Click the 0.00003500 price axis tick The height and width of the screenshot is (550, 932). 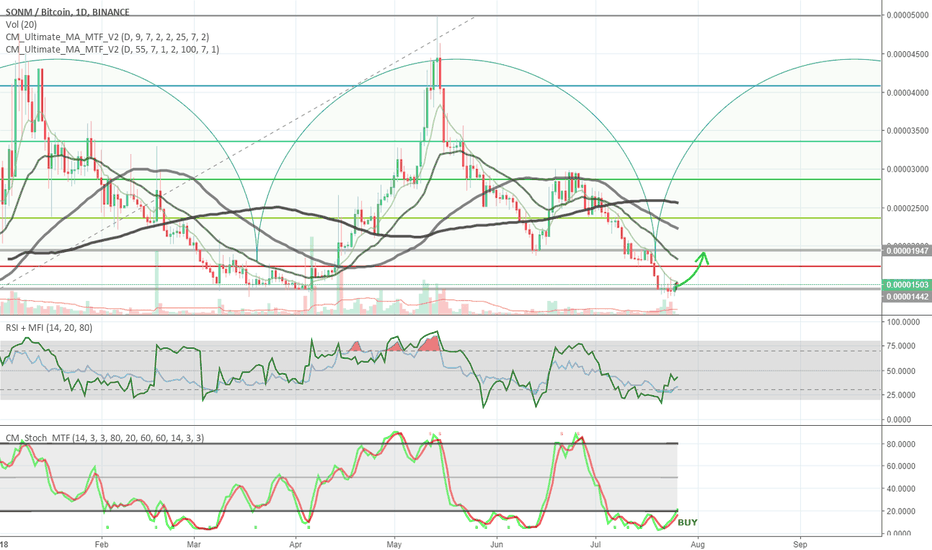[x=908, y=131]
